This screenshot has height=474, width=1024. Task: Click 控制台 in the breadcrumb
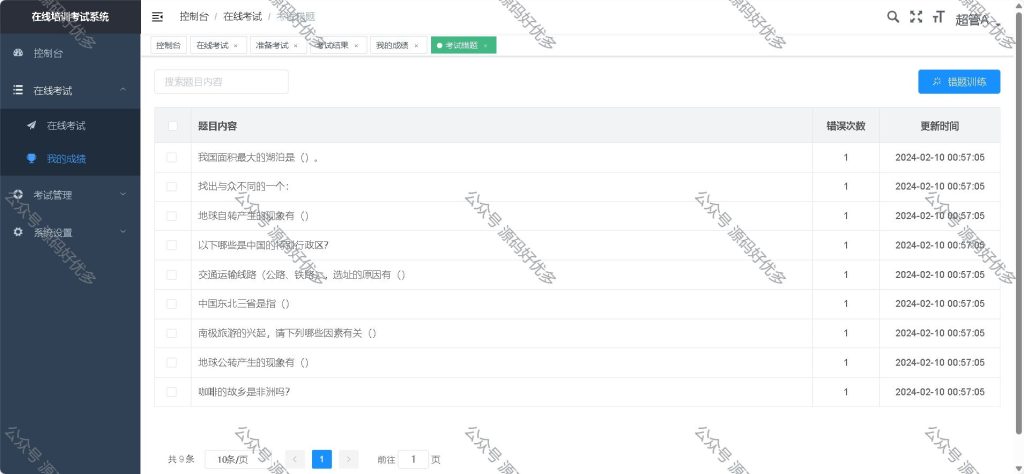[194, 17]
